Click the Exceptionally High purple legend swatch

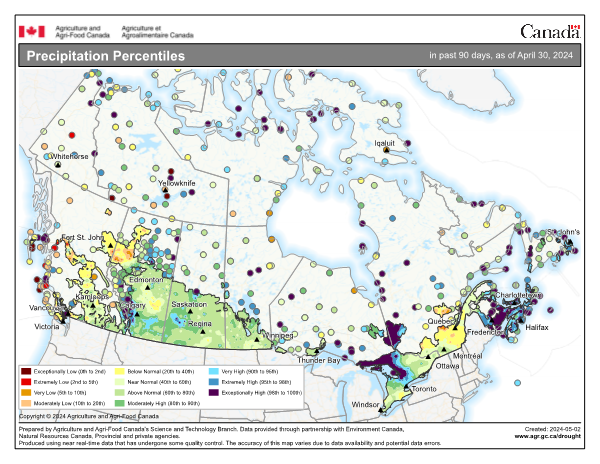[x=214, y=393]
